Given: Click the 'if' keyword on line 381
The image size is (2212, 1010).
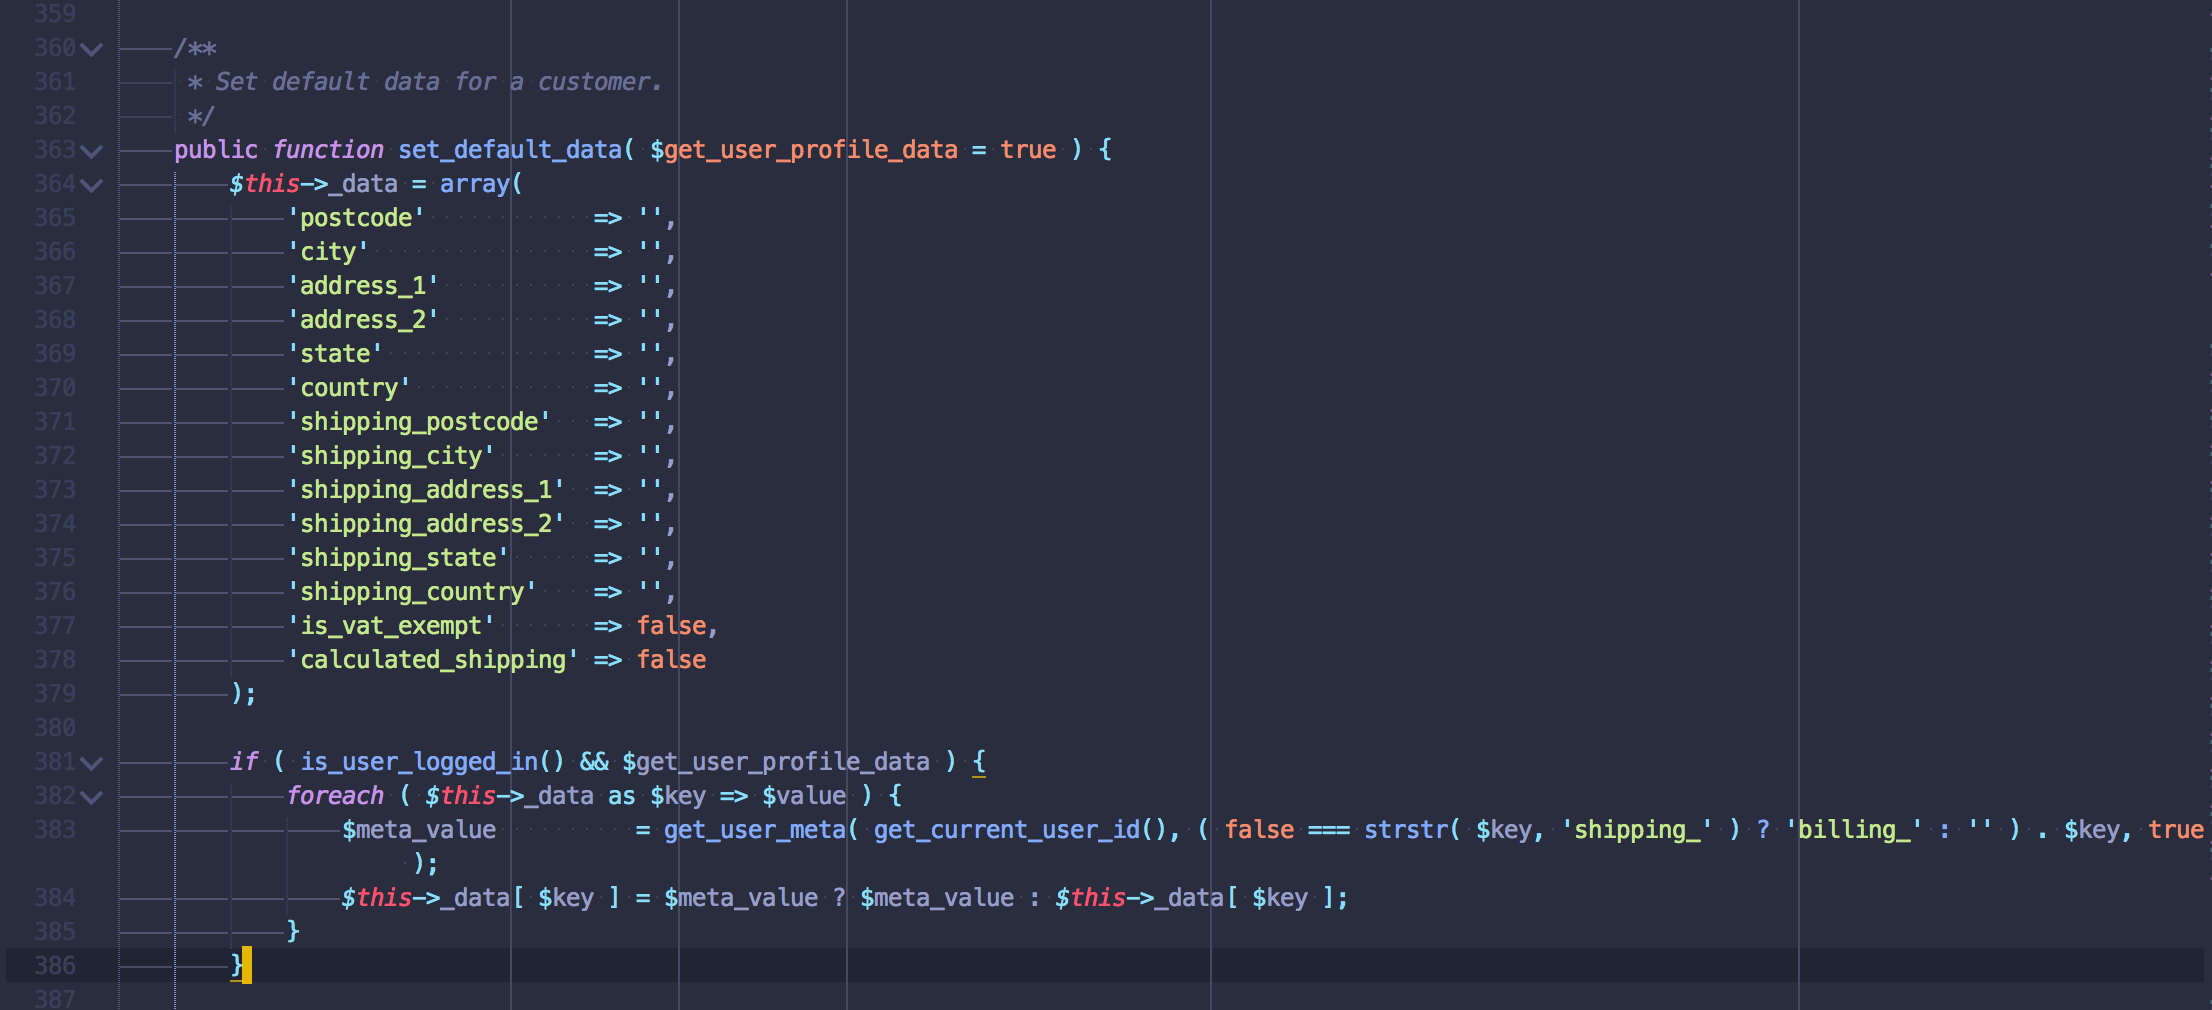Looking at the screenshot, I should pos(244,762).
